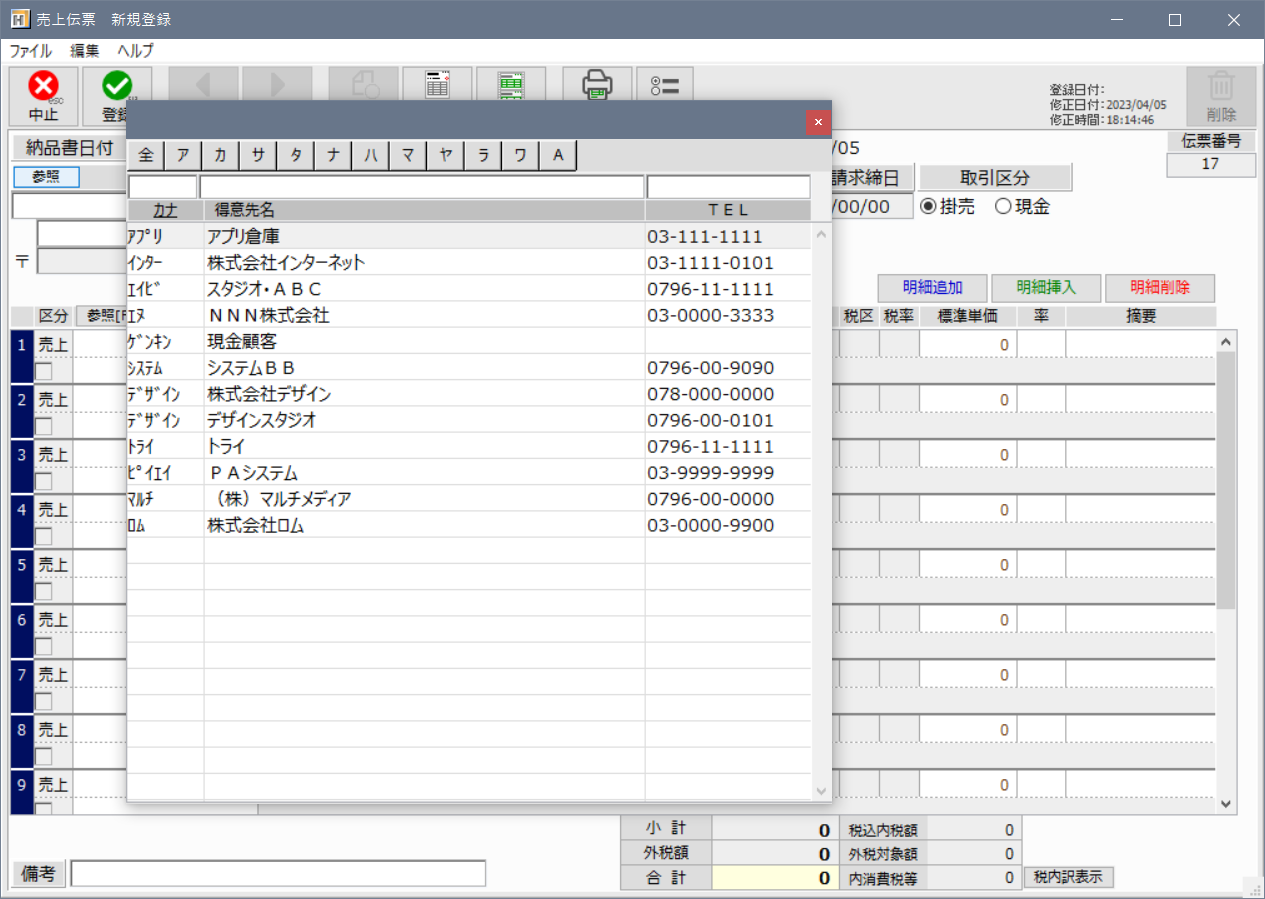Select the ア kana filter tab
This screenshot has width=1265, height=899.
(182, 155)
